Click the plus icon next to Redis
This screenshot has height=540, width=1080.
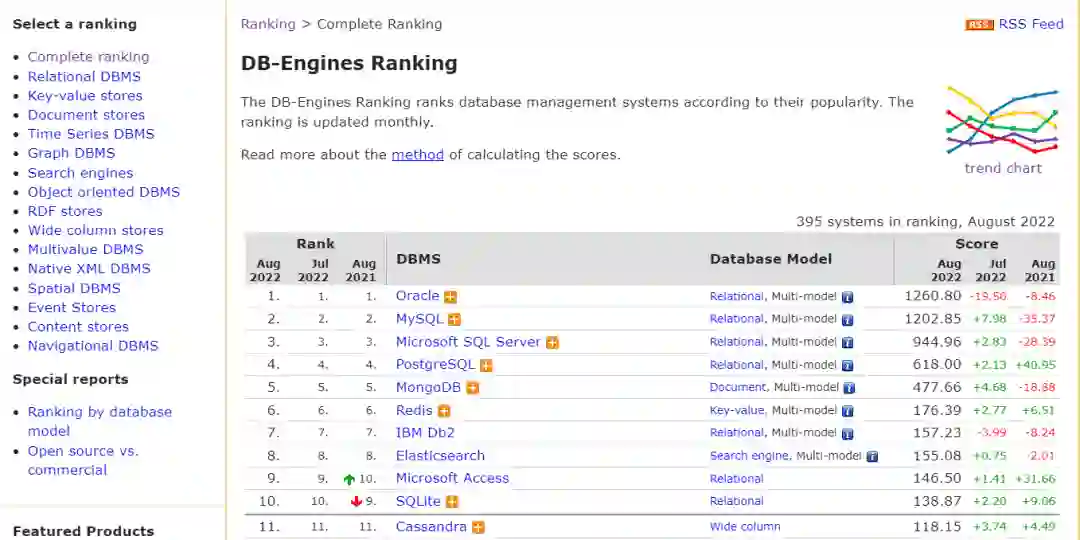pos(444,411)
